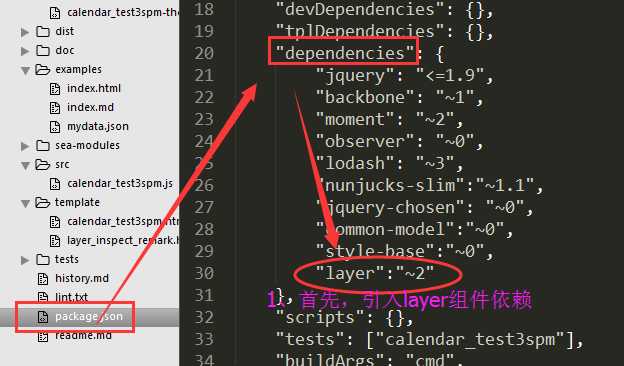Screen dimensions: 624x366
Task: Click the template open-folder icon
Action: (43, 203)
